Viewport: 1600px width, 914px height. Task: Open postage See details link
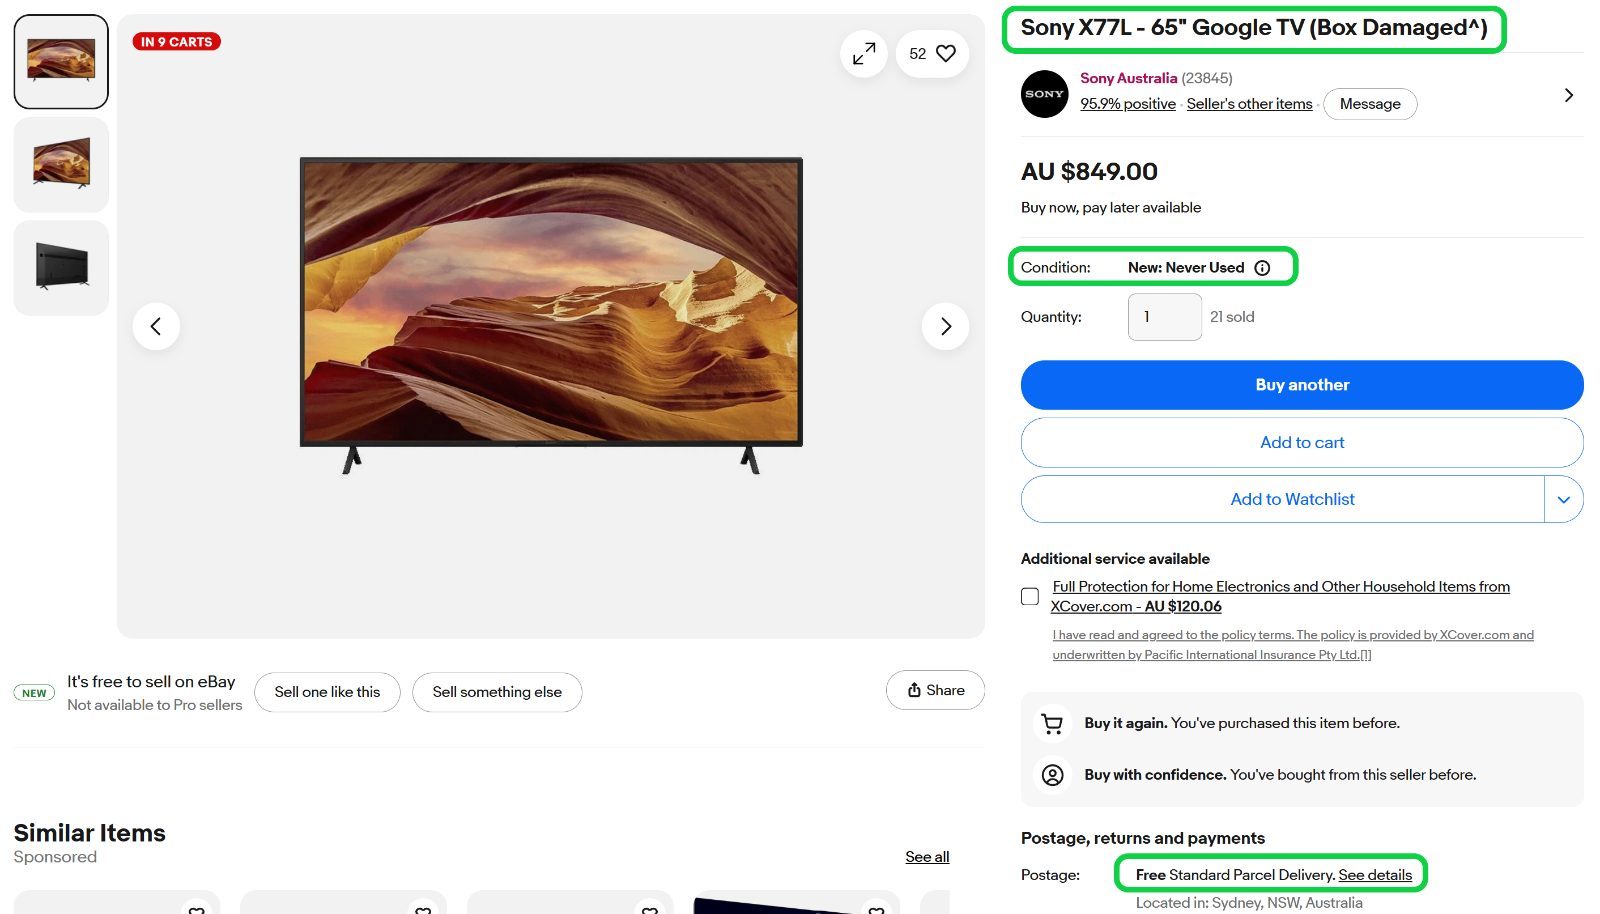coord(1375,875)
